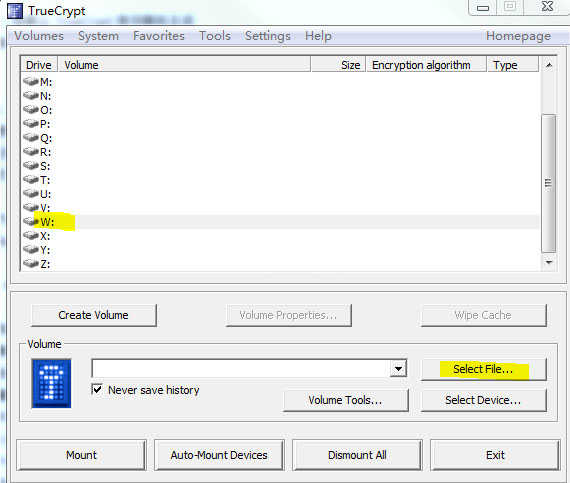Open Volume Tools...

(x=346, y=400)
